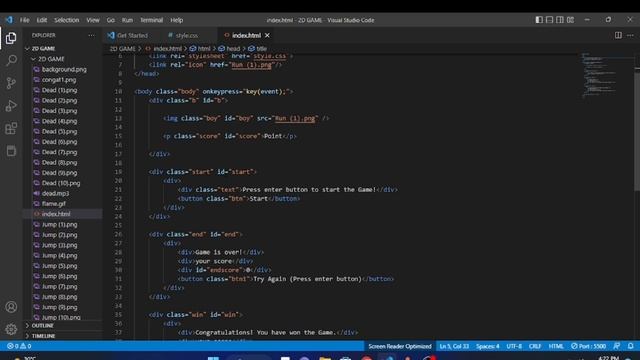Toggle panel layout icon
Image resolution: width=640 pixels, height=360 pixels.
click(x=549, y=20)
